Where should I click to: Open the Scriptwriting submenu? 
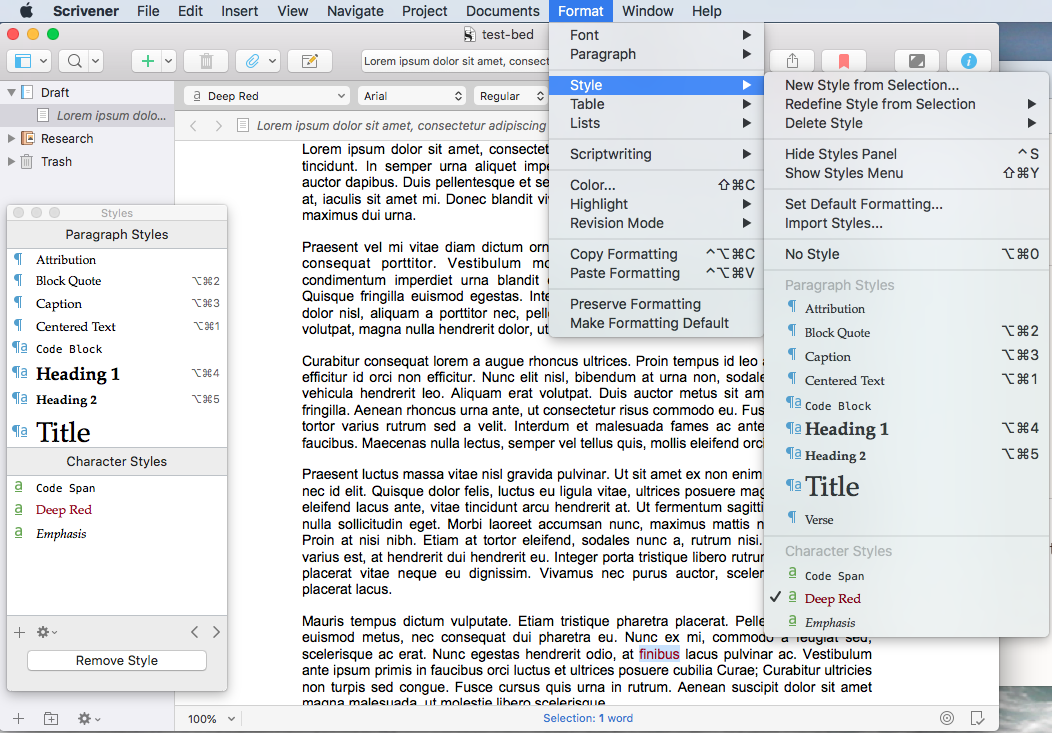click(656, 154)
